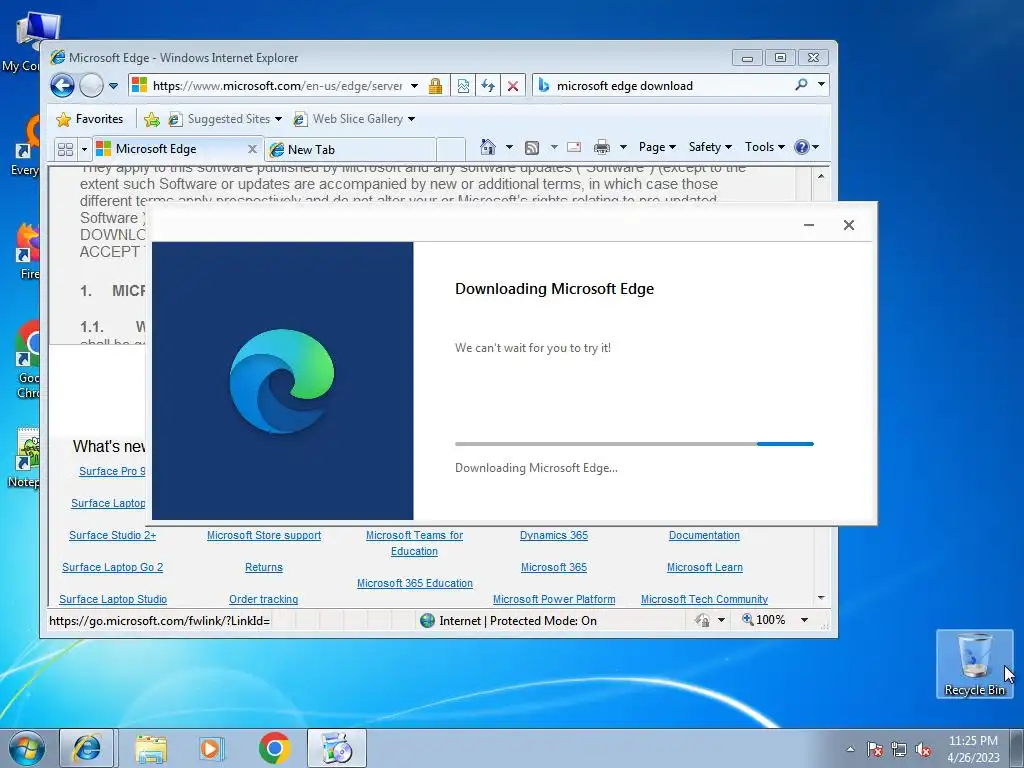This screenshot has height=768, width=1024.
Task: Open Google Chrome from the taskbar
Action: coord(274,748)
